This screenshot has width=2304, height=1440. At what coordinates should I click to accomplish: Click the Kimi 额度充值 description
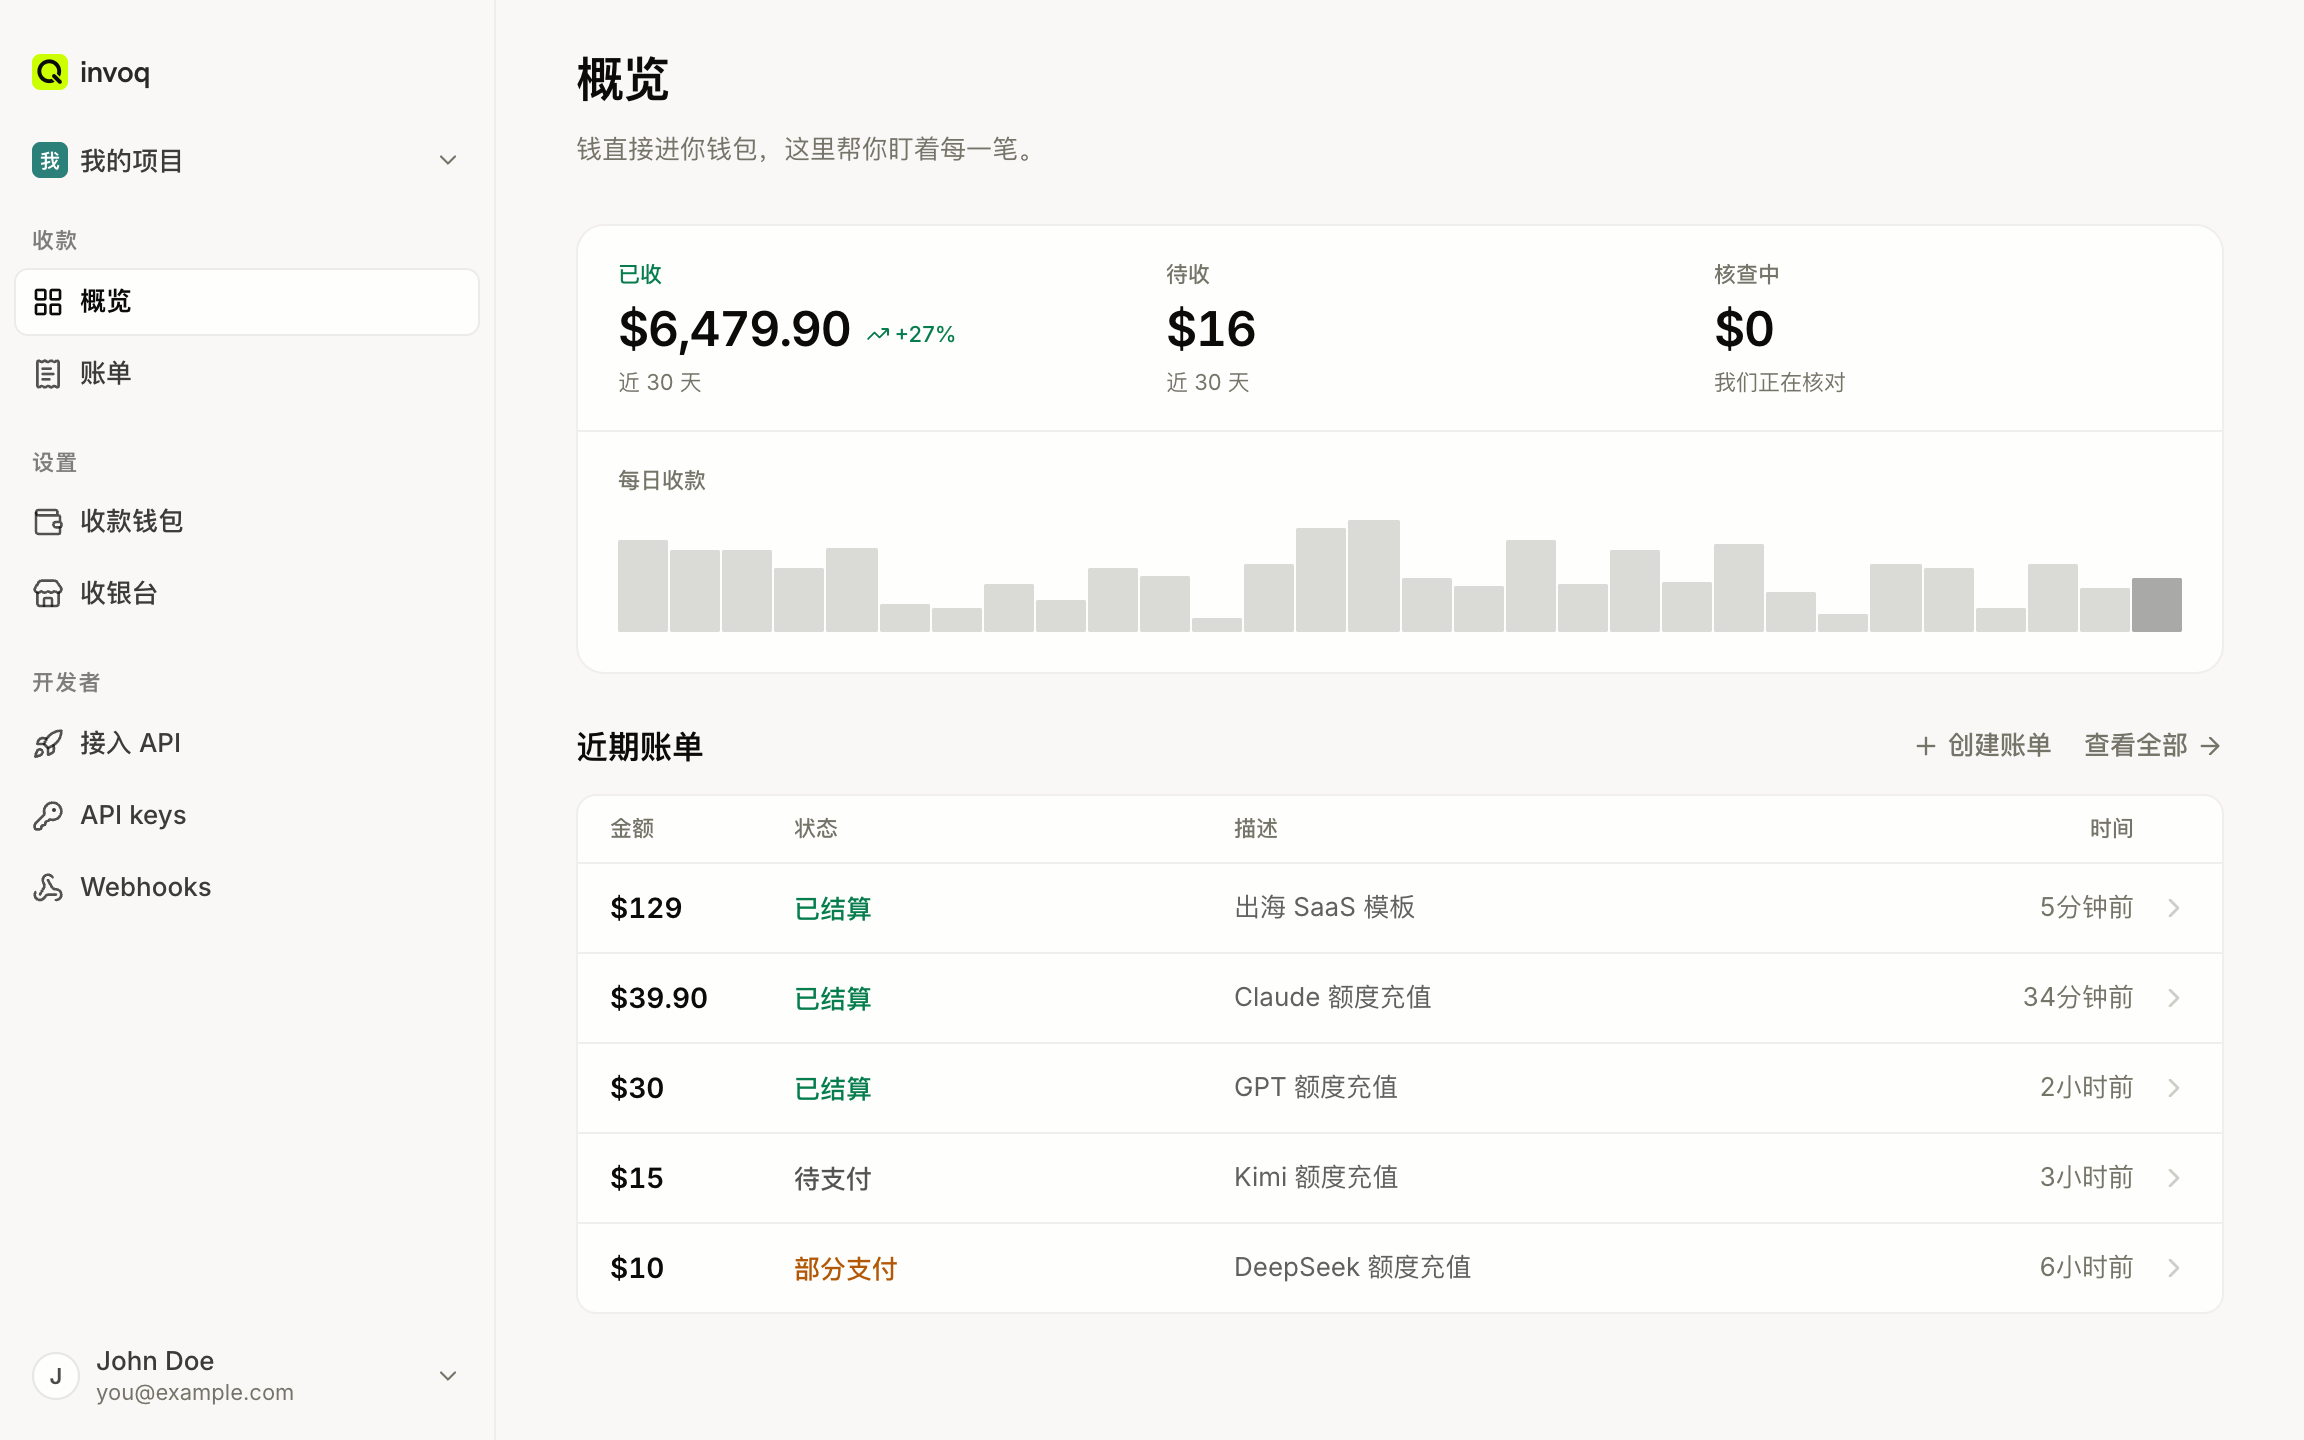coord(1316,1177)
